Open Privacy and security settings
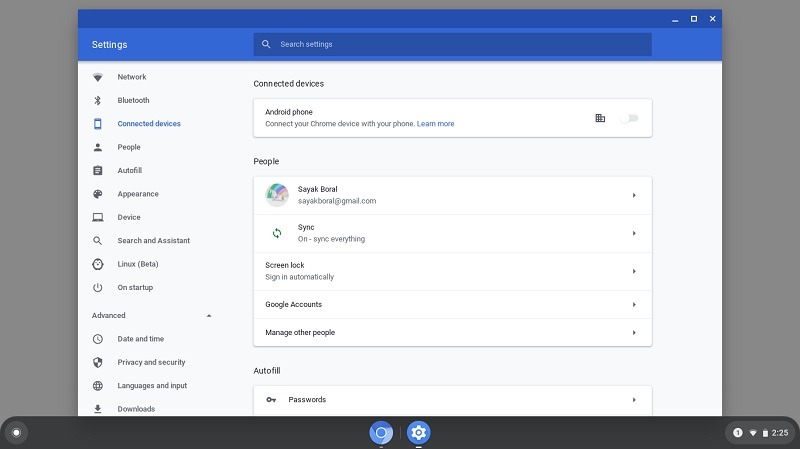The width and height of the screenshot is (800, 449). pyautogui.click(x=152, y=362)
